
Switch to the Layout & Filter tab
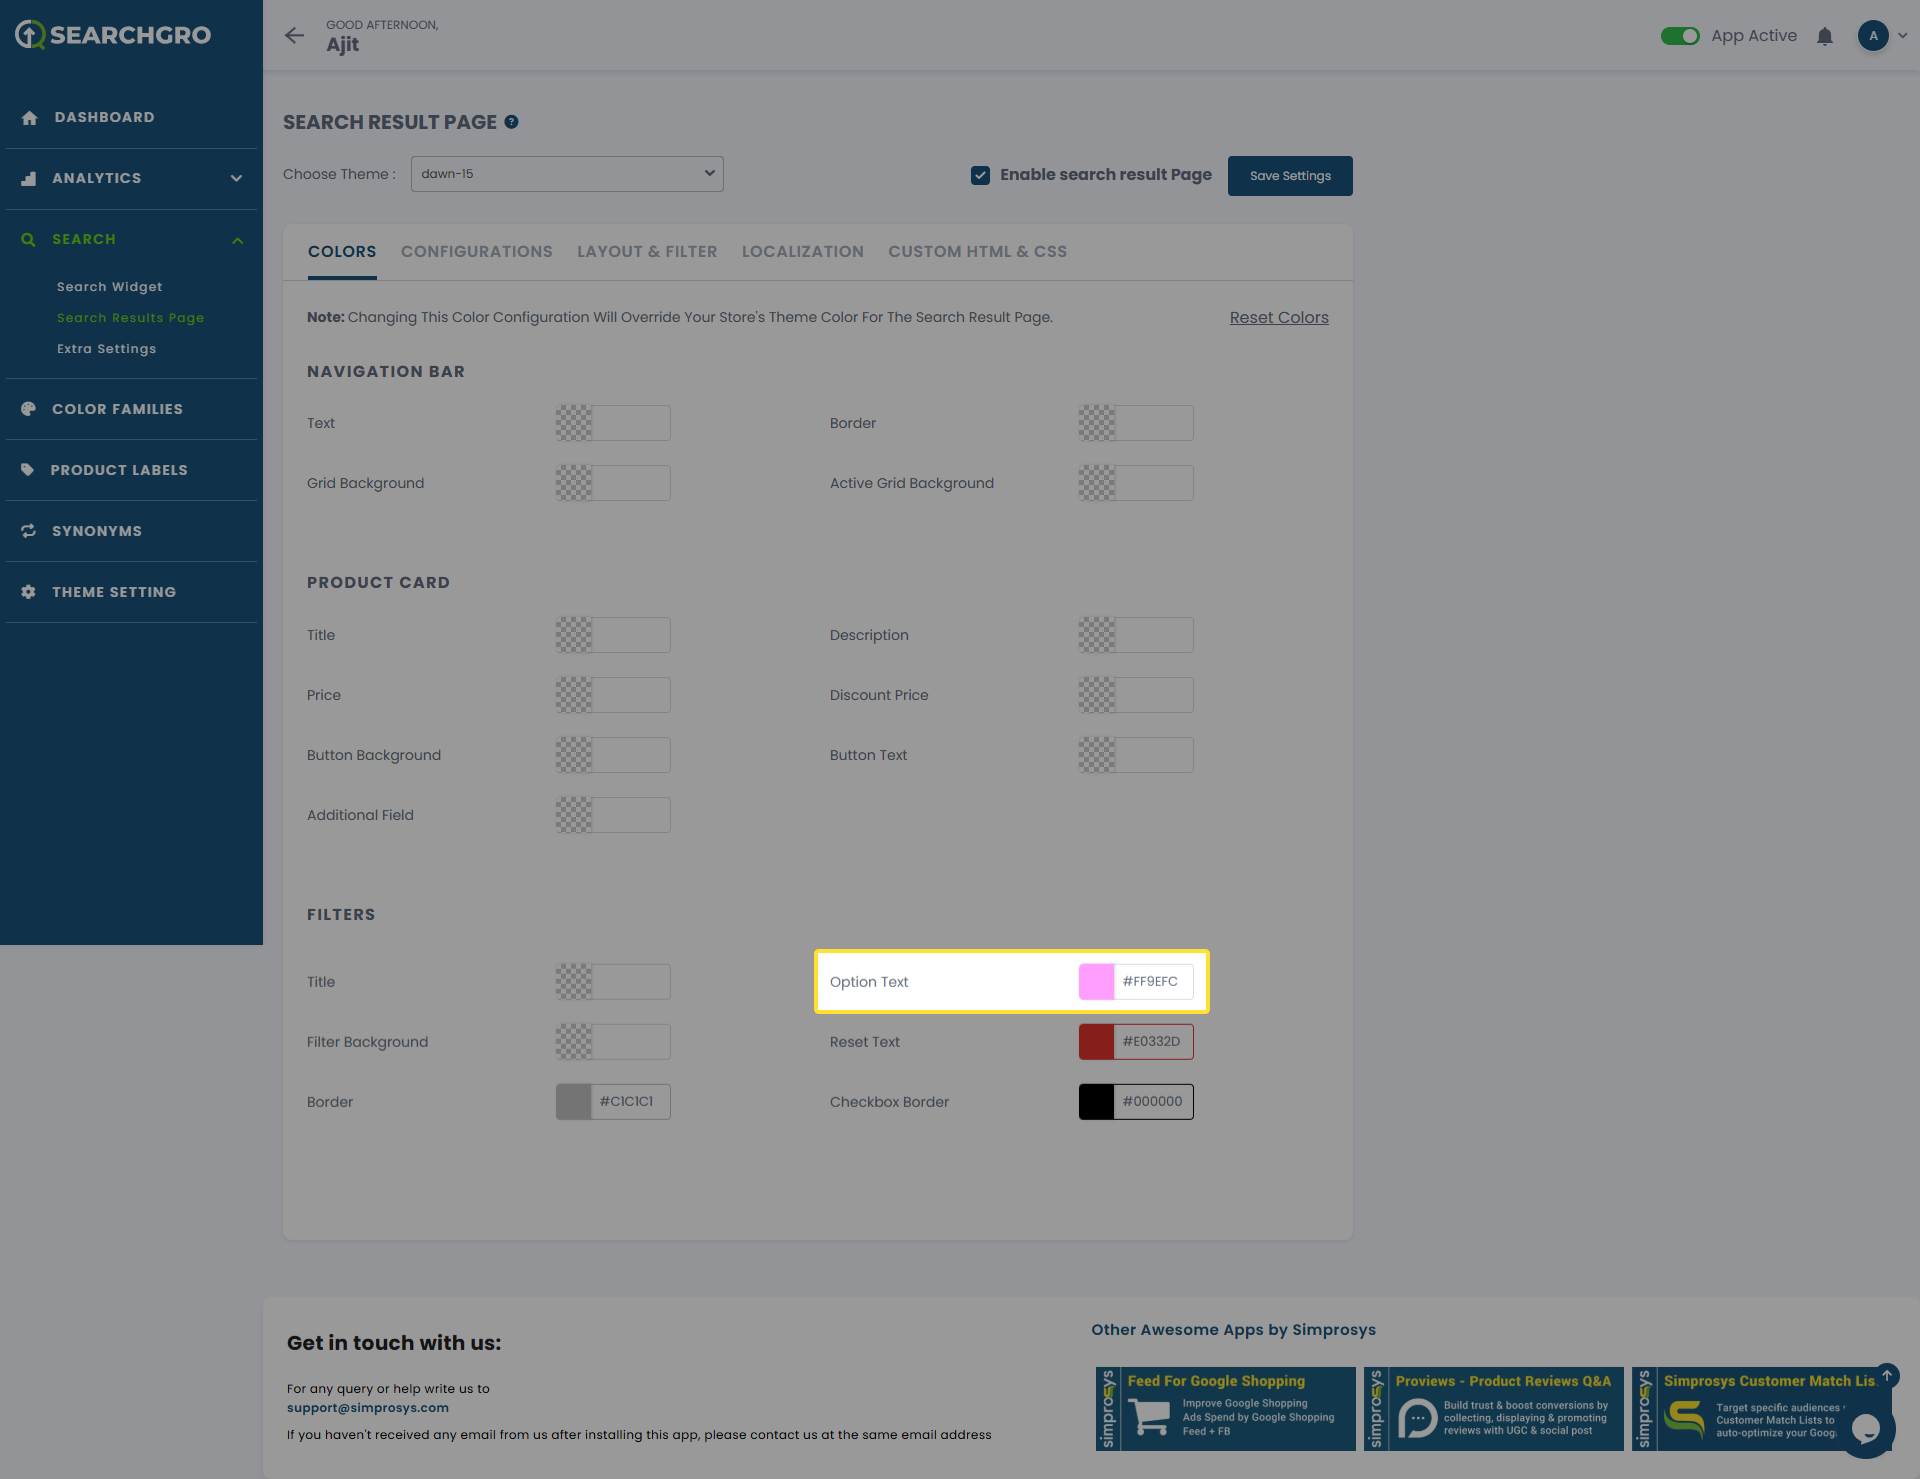point(647,252)
